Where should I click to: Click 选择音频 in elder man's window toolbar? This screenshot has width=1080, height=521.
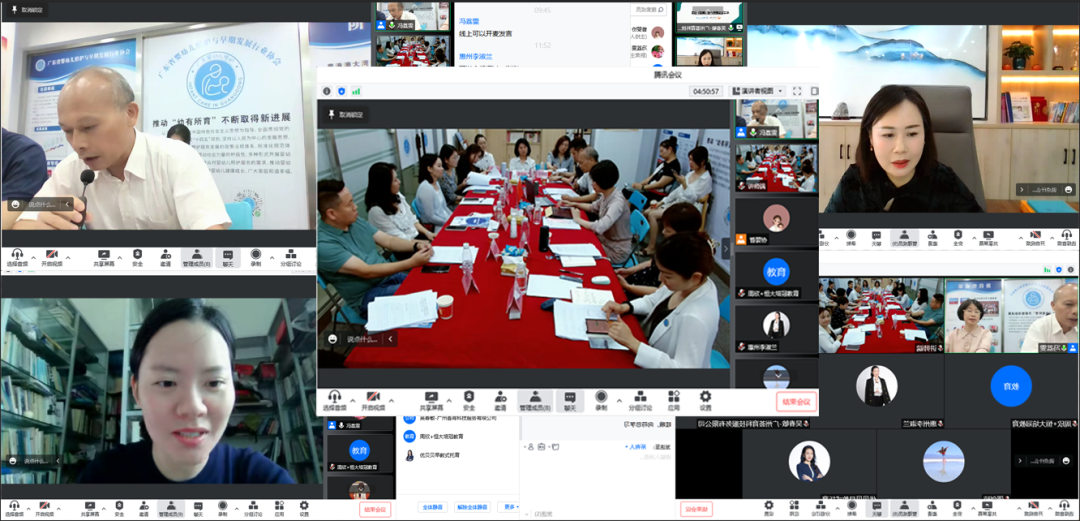tap(18, 258)
